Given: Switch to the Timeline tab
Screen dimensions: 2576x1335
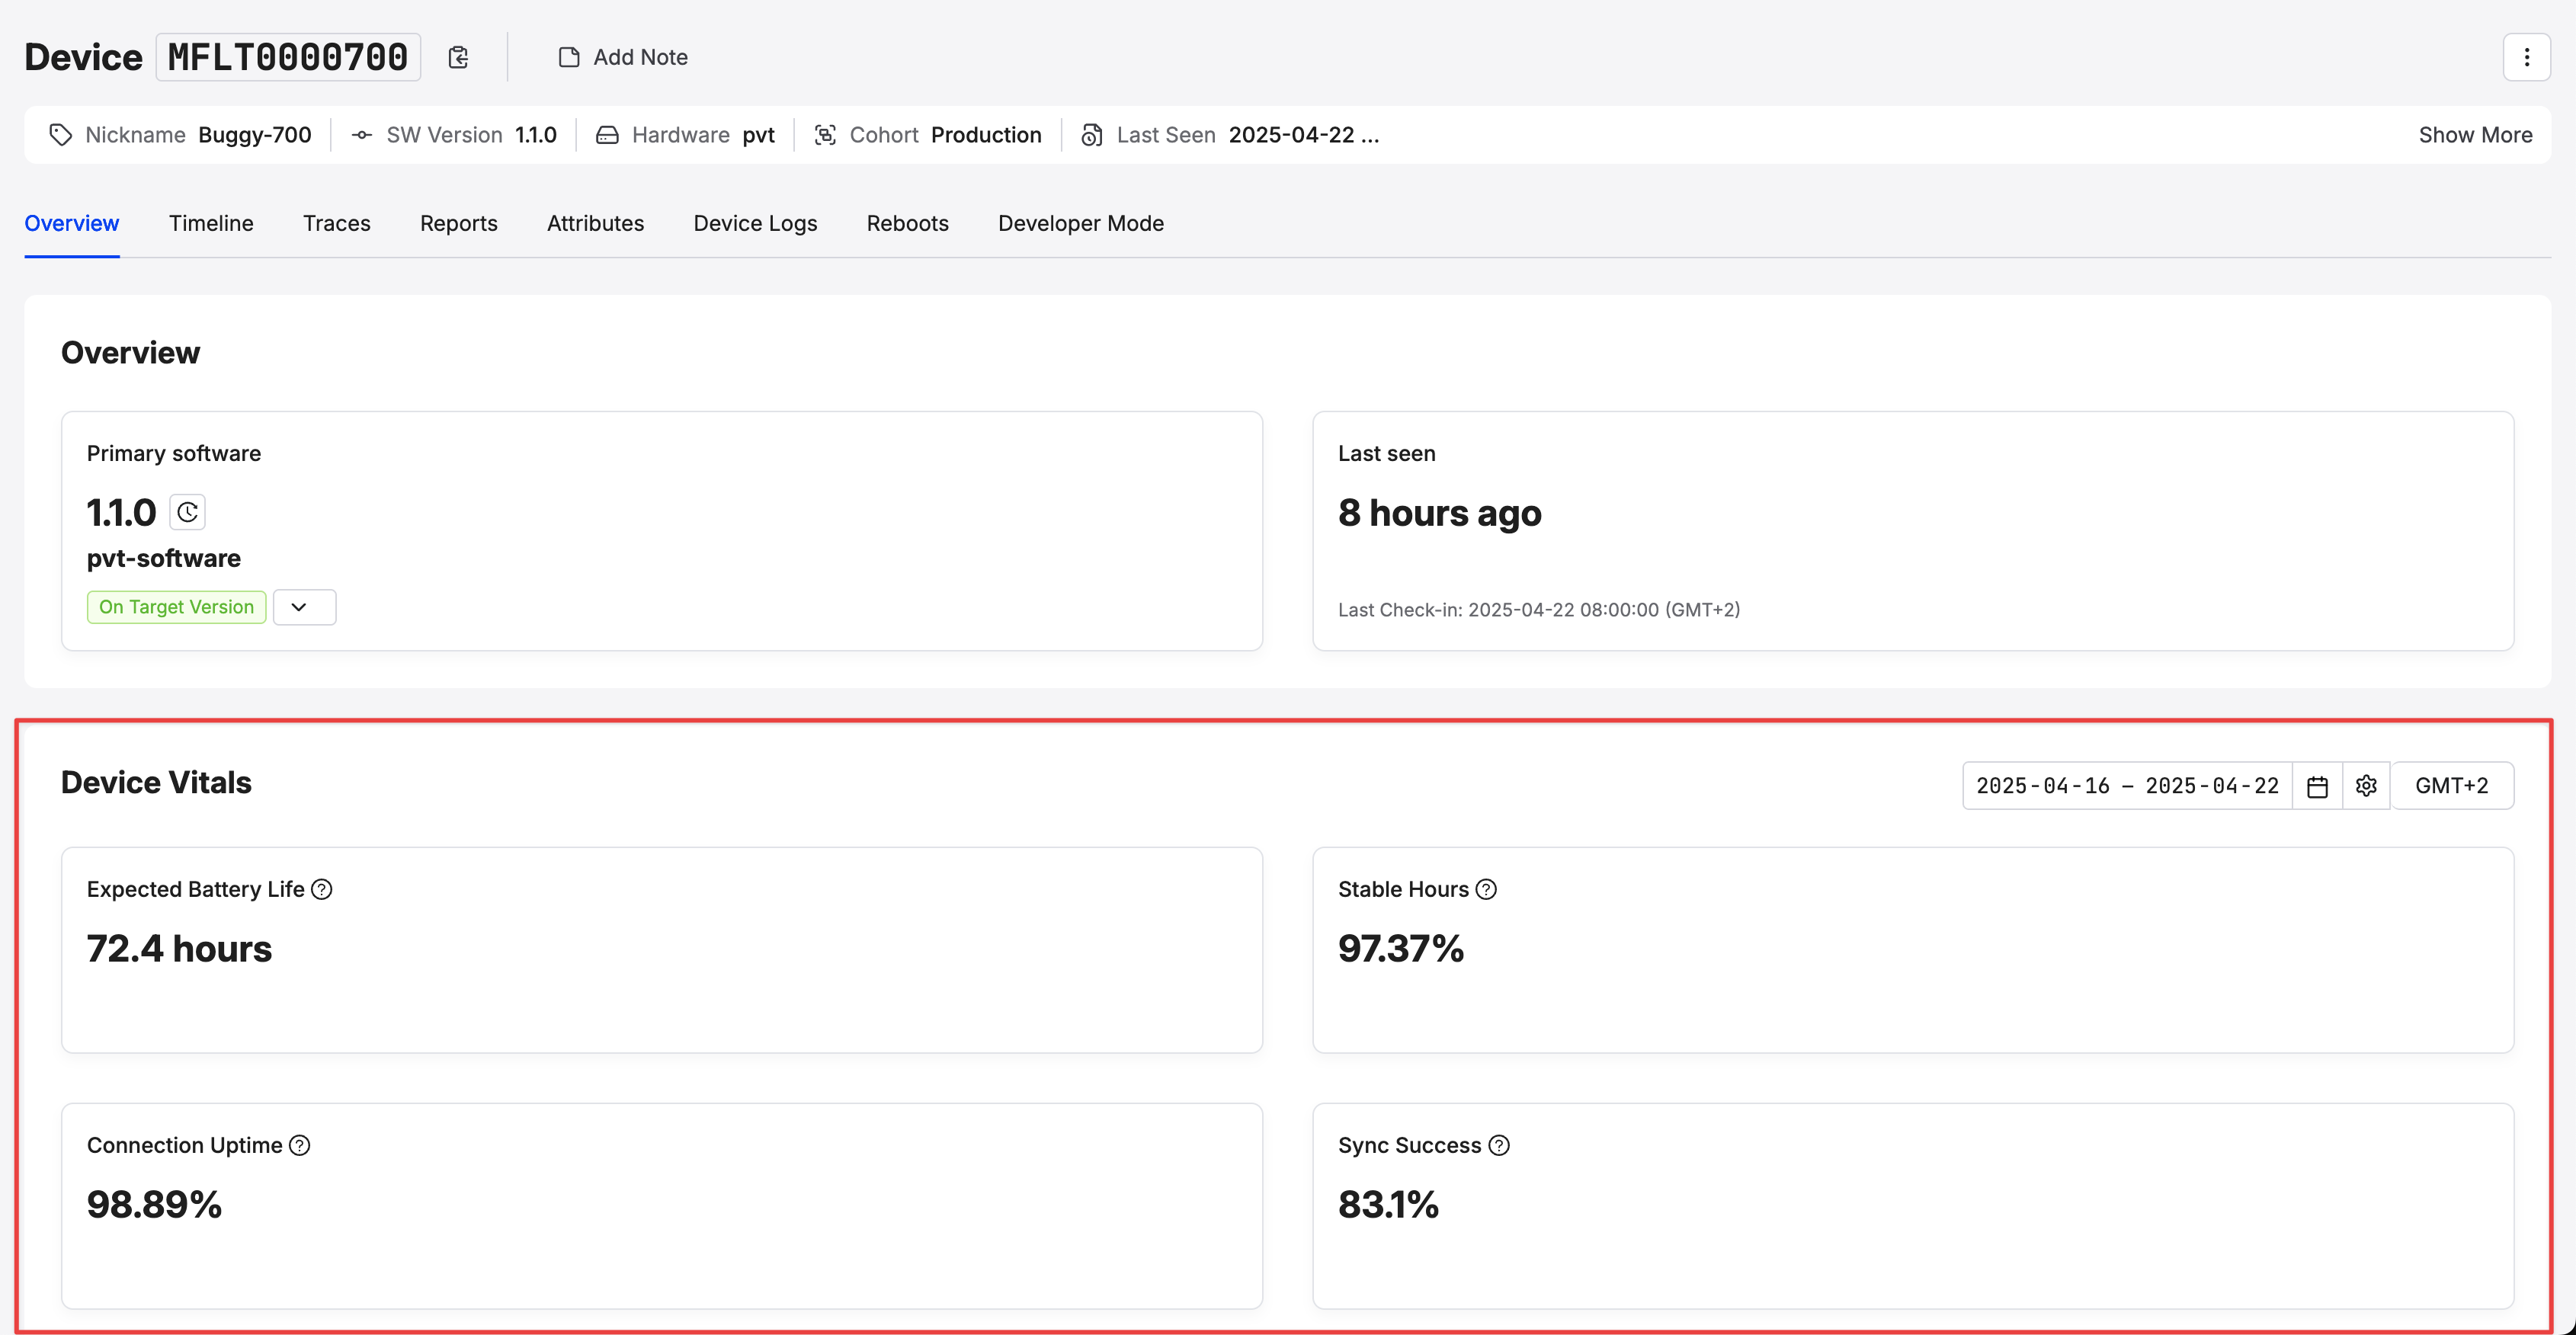Looking at the screenshot, I should point(211,223).
